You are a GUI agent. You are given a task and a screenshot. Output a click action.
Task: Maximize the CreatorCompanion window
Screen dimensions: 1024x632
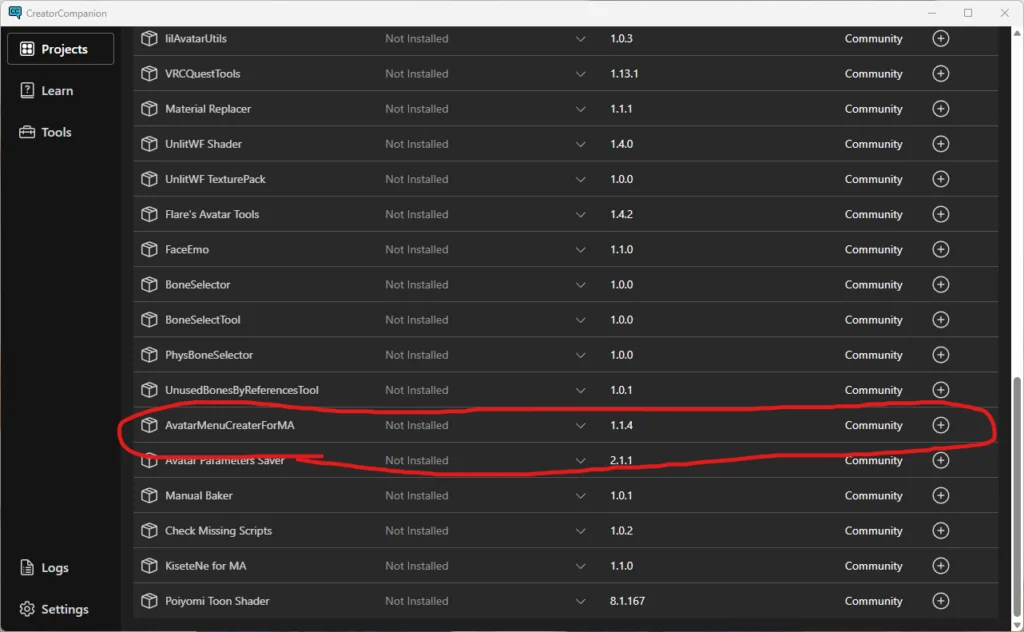(x=968, y=13)
